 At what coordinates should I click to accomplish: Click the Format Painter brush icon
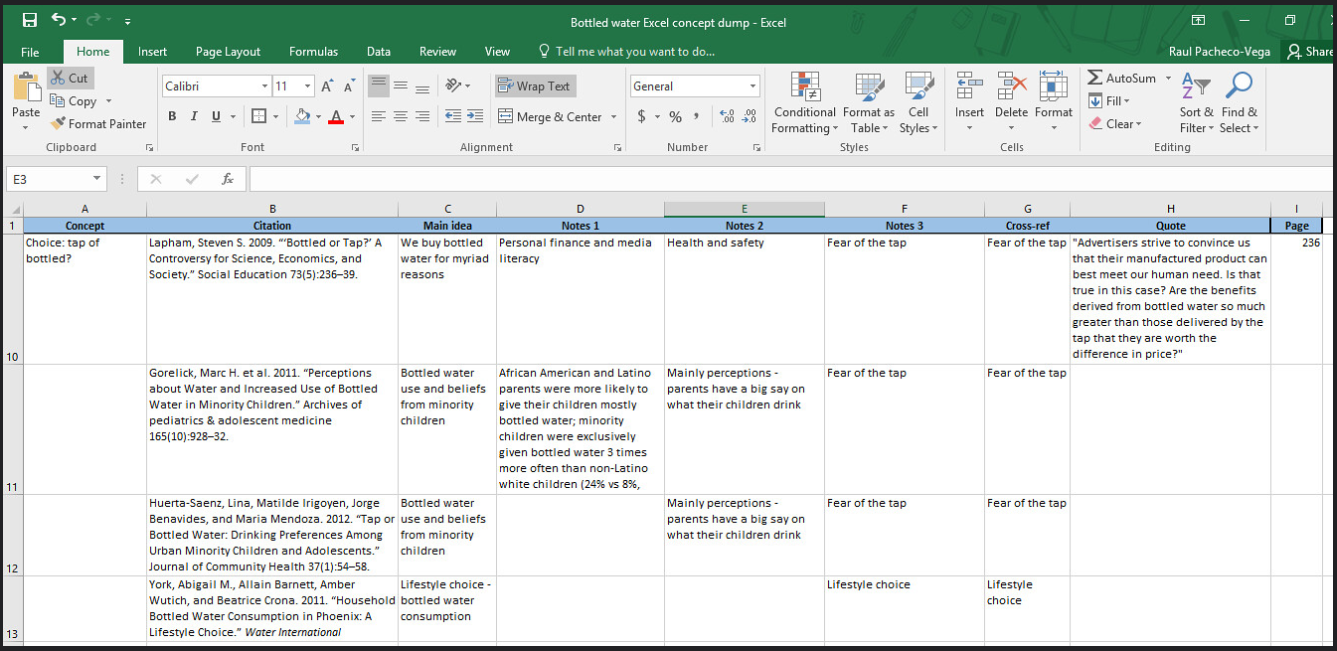59,124
